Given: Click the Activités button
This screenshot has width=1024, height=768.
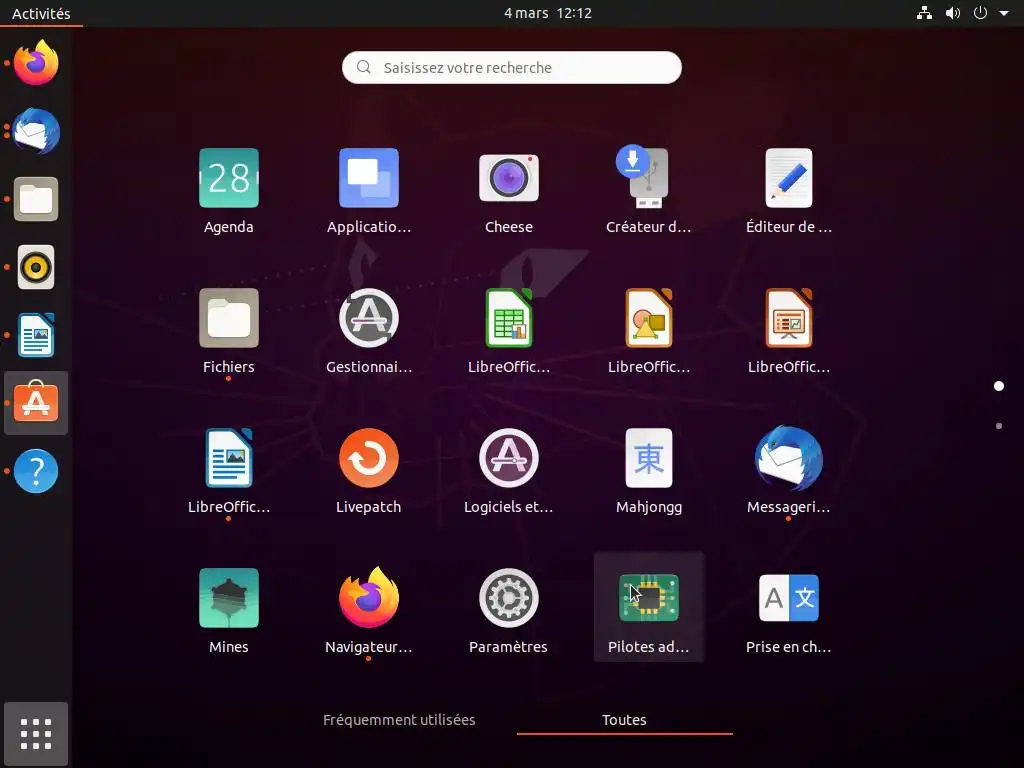Looking at the screenshot, I should (x=41, y=13).
